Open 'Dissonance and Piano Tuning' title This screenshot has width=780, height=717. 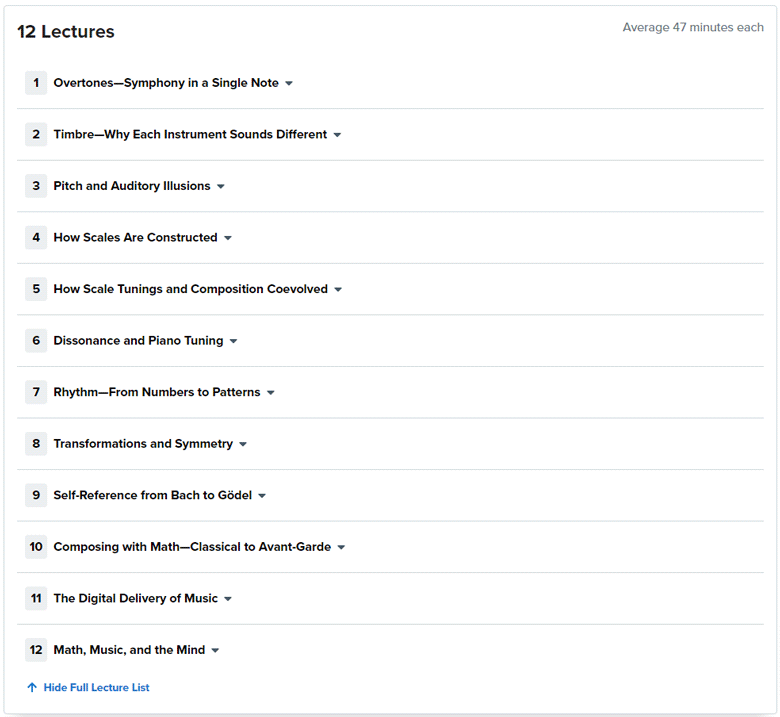(138, 340)
